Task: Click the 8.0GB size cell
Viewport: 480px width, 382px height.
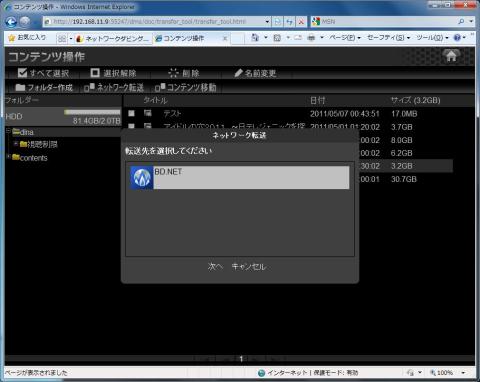Action: (402, 140)
